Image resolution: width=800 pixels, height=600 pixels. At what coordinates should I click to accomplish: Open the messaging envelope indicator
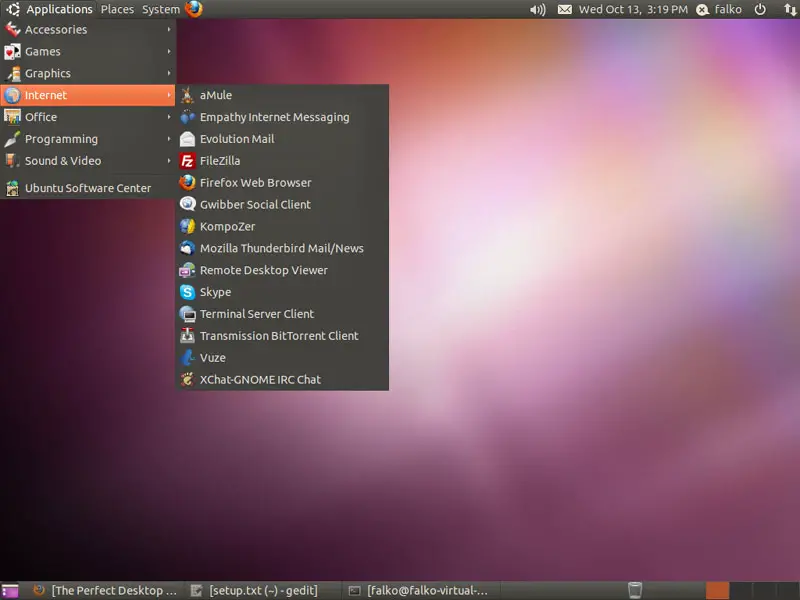point(564,10)
